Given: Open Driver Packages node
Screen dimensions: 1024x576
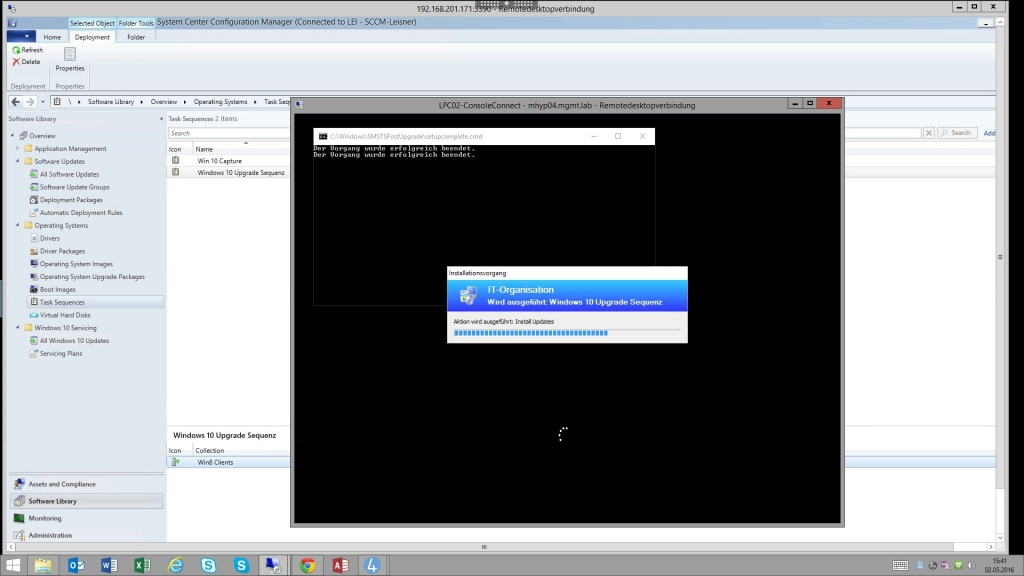Looking at the screenshot, I should pos(62,251).
